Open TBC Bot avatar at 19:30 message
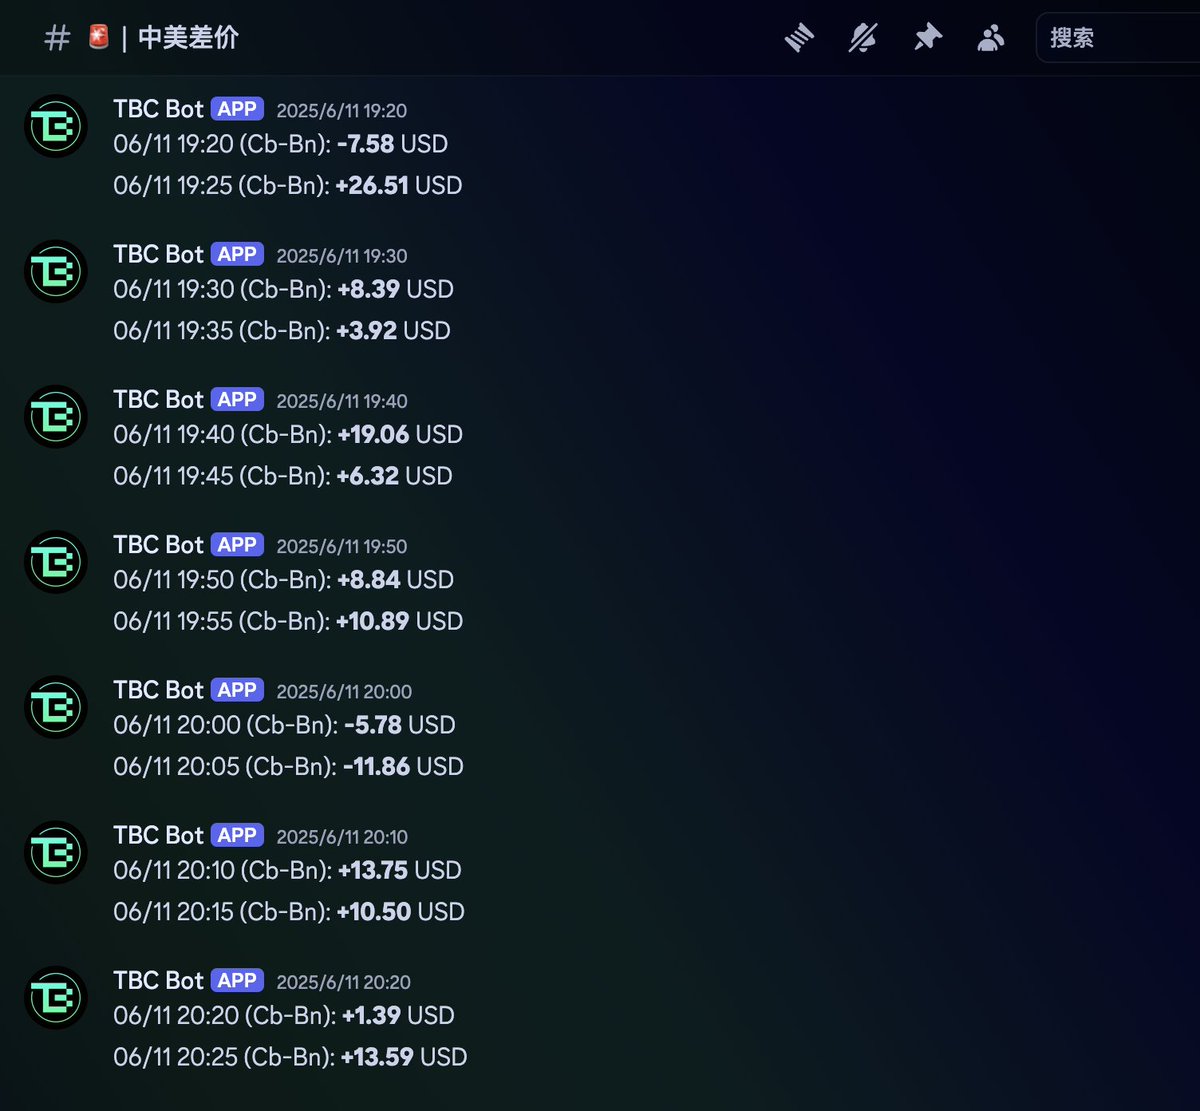The image size is (1200, 1111). 56,271
